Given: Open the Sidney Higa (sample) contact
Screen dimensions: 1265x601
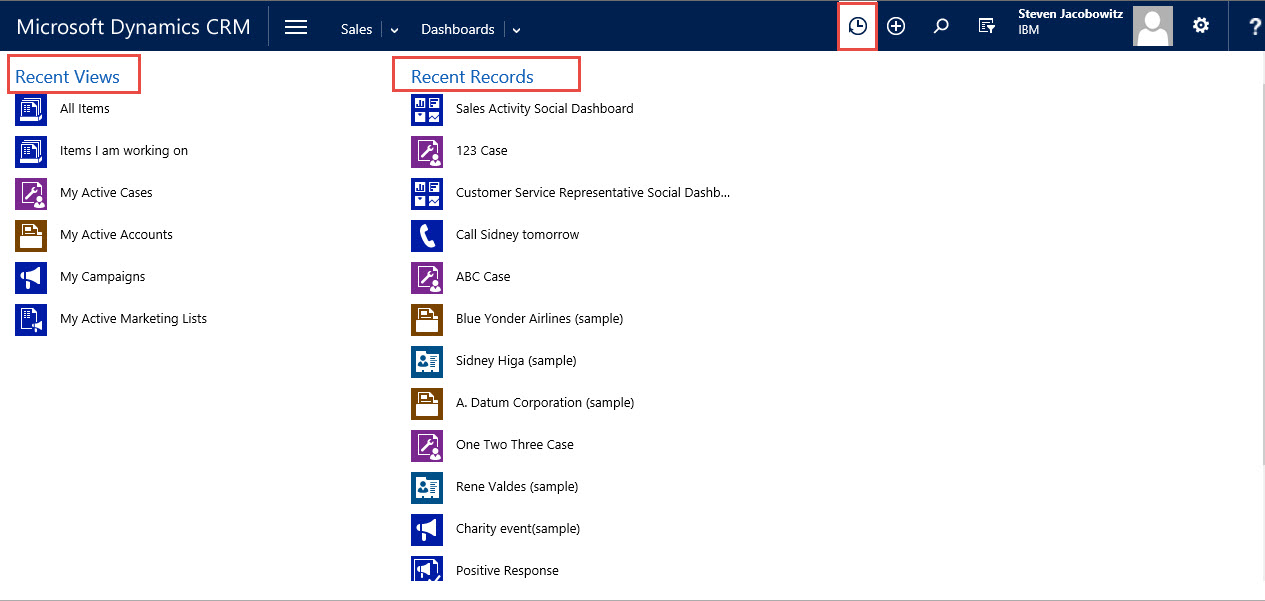Looking at the screenshot, I should (516, 361).
